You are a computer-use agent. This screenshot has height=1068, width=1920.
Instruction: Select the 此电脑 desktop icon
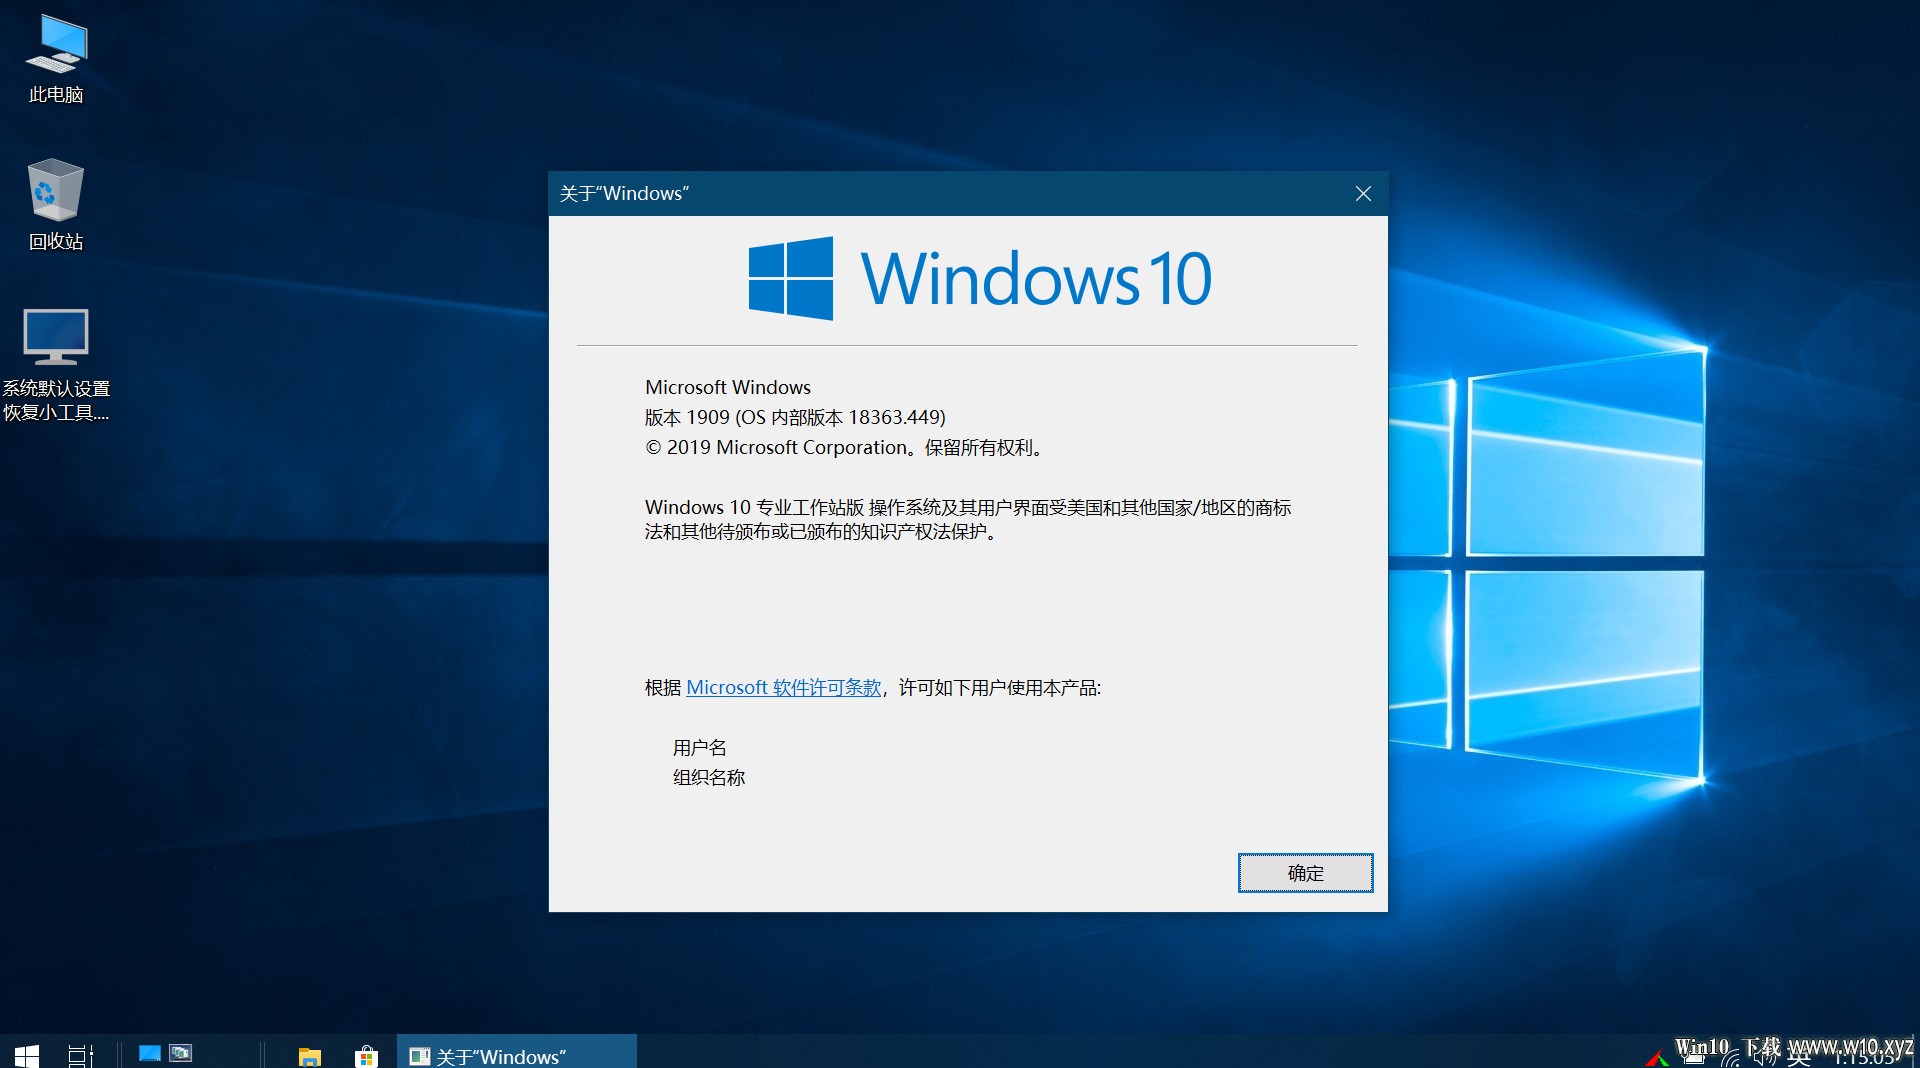[x=56, y=58]
